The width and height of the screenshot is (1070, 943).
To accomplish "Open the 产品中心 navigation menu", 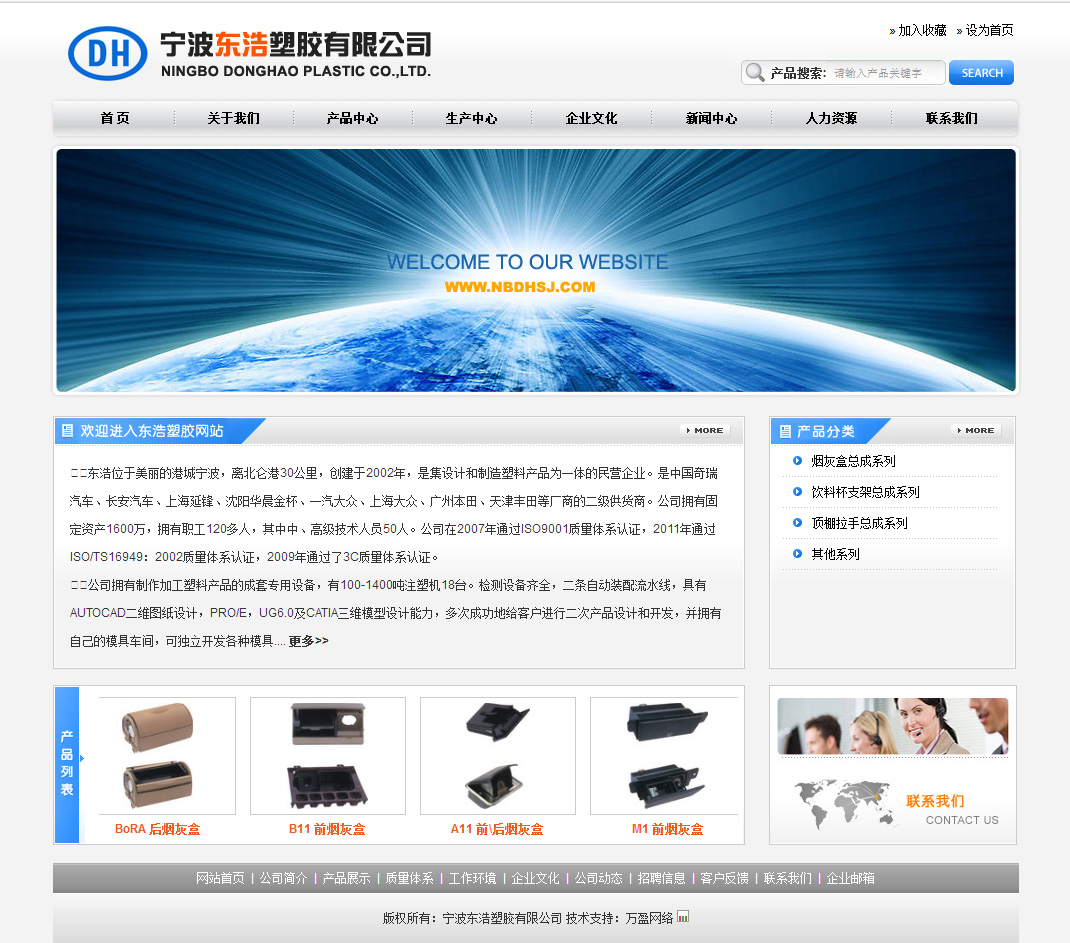I will pos(352,118).
